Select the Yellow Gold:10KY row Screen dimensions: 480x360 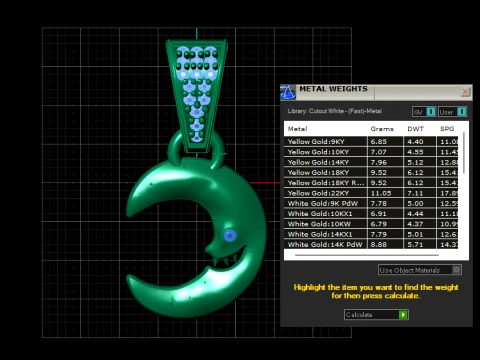(371, 152)
